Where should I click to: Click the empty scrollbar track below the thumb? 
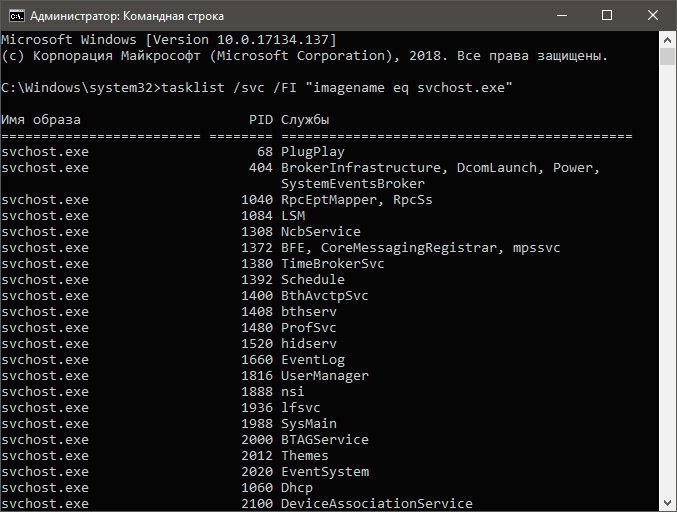[x=668, y=300]
